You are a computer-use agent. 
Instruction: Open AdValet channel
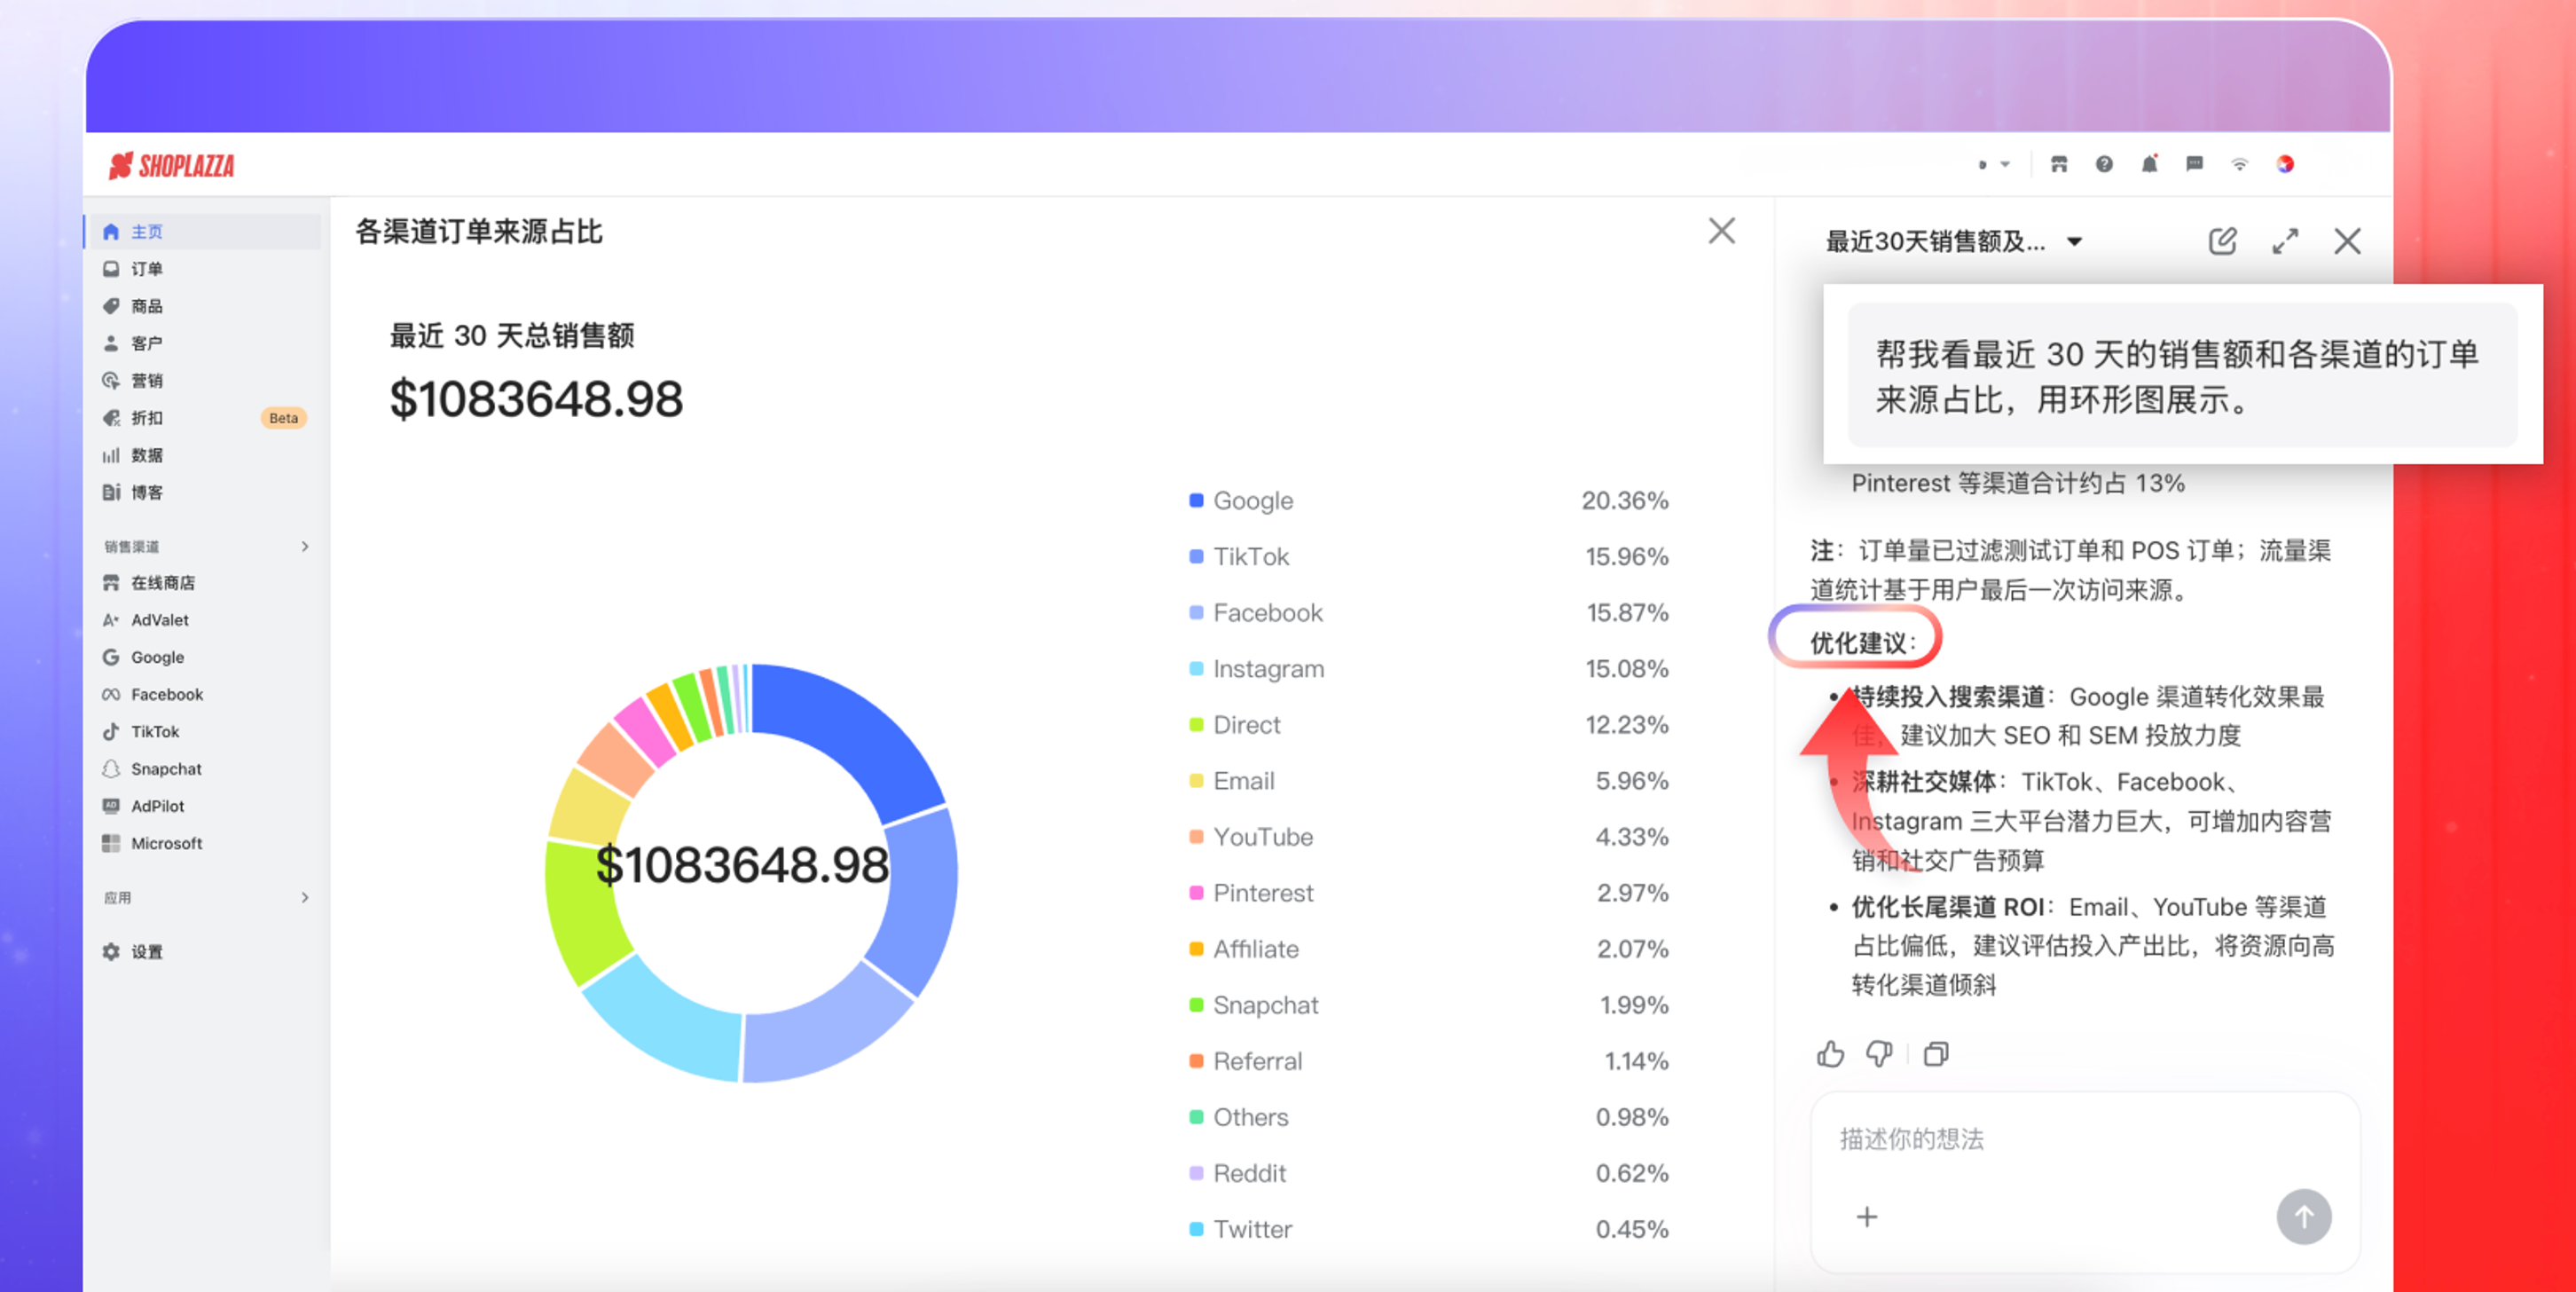click(204, 620)
